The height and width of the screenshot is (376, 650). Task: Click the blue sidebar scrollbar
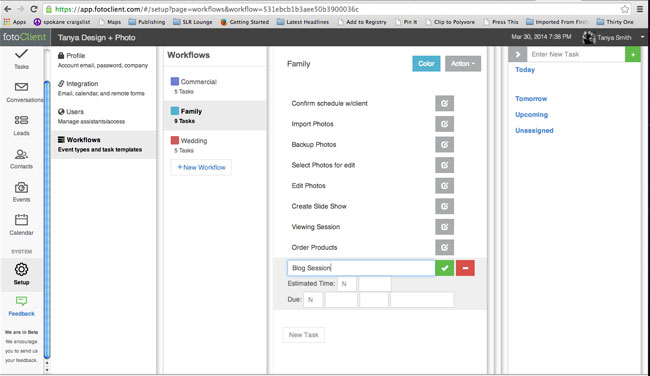[47, 220]
